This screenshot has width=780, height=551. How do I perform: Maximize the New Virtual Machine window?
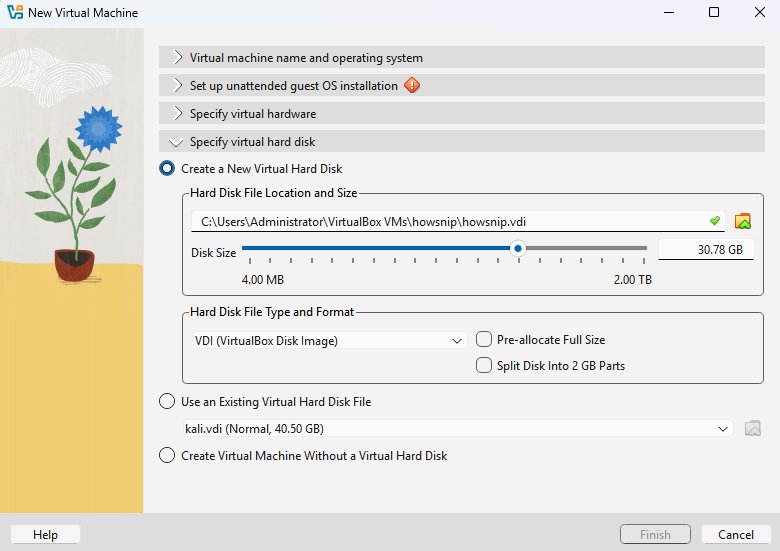click(x=714, y=12)
